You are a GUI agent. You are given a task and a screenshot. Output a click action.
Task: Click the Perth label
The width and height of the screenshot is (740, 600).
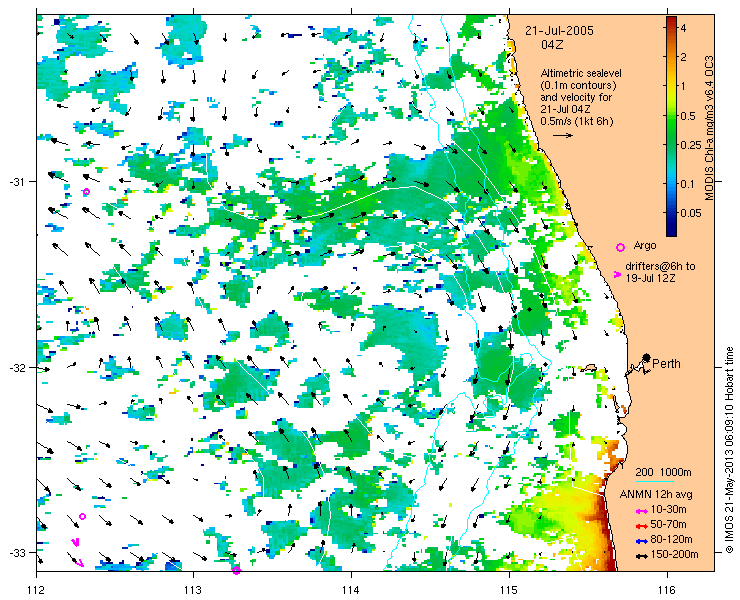tap(666, 364)
